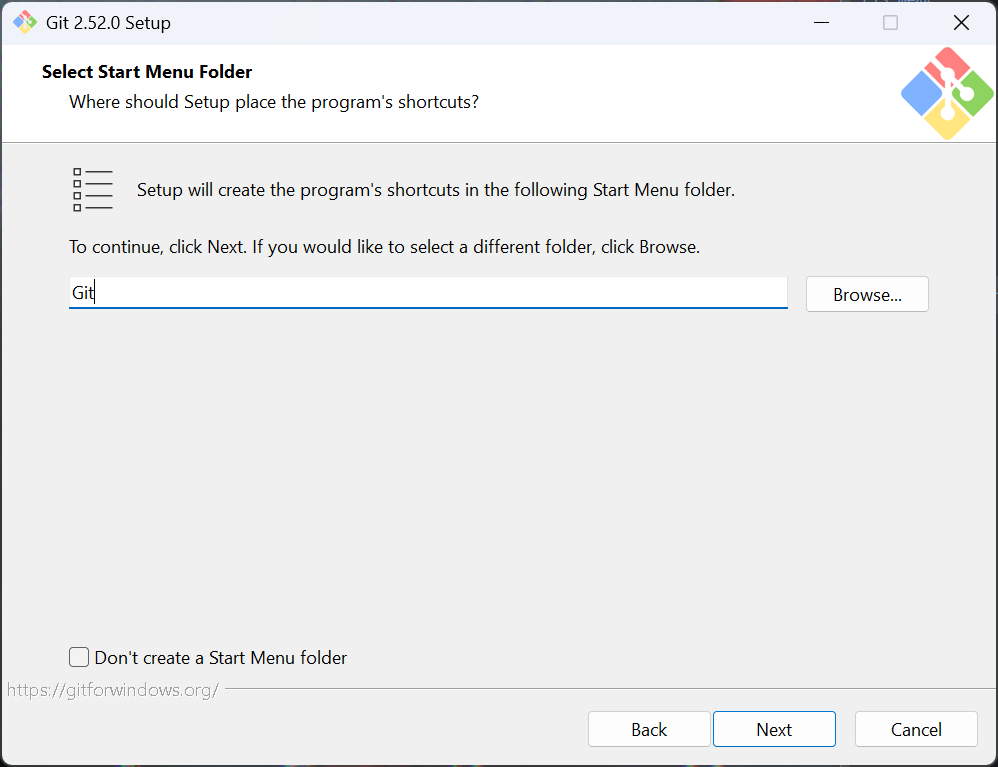Image resolution: width=998 pixels, height=767 pixels.
Task: Click the "Where should Setup place" subtitle text
Action: (x=273, y=102)
